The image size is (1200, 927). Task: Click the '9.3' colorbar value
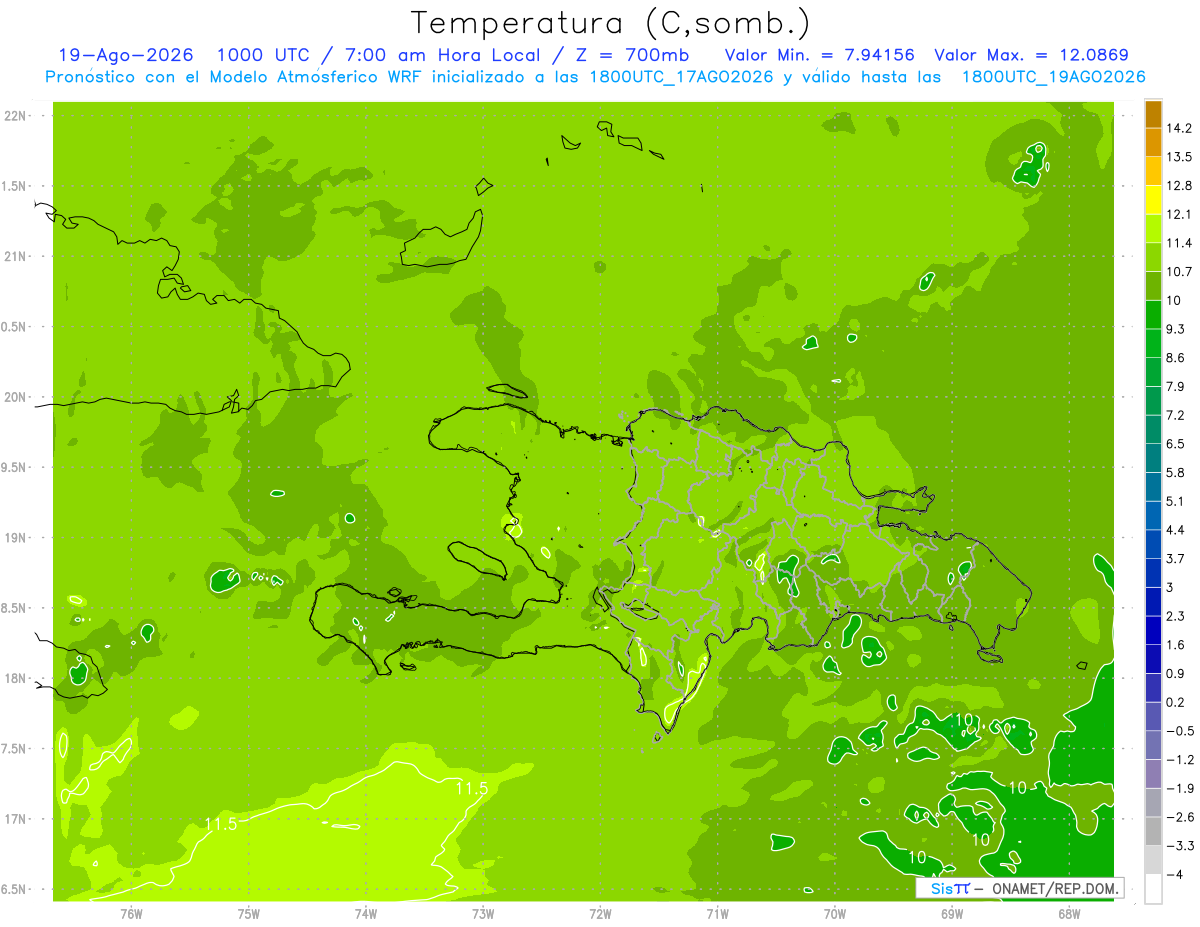tap(1176, 329)
